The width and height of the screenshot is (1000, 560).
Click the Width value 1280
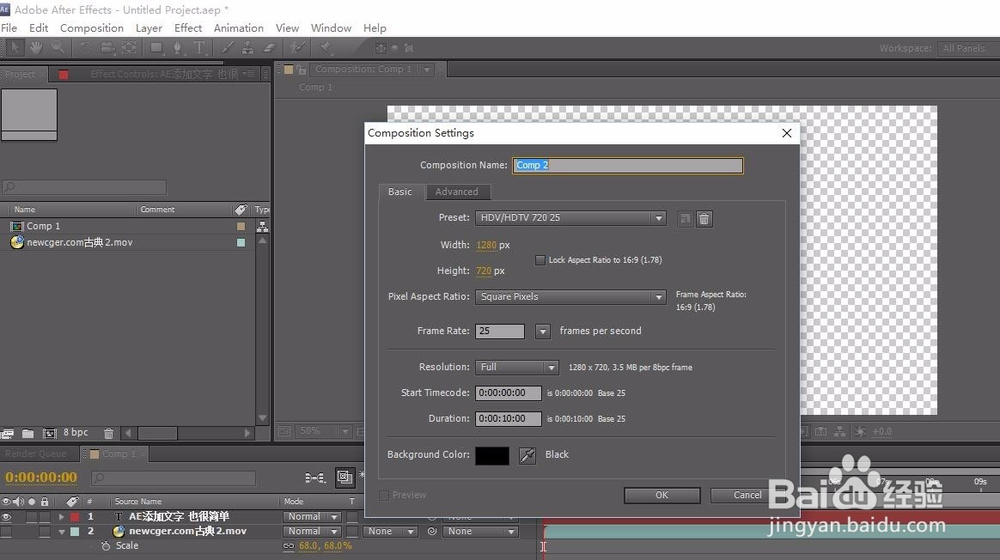coord(486,245)
